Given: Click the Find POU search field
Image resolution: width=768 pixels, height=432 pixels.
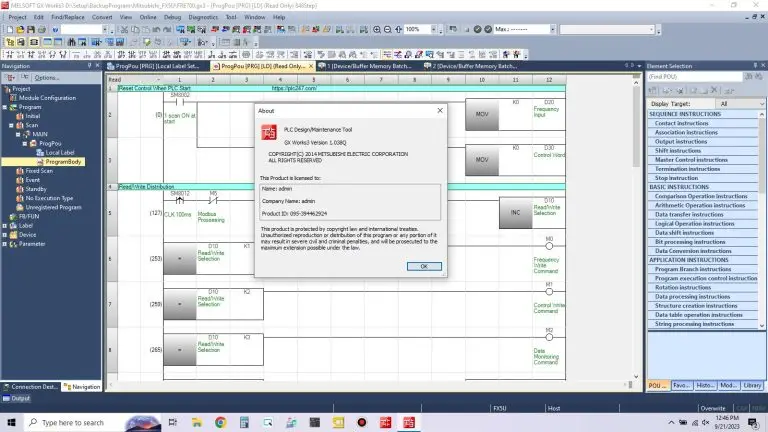Looking at the screenshot, I should click(695, 77).
